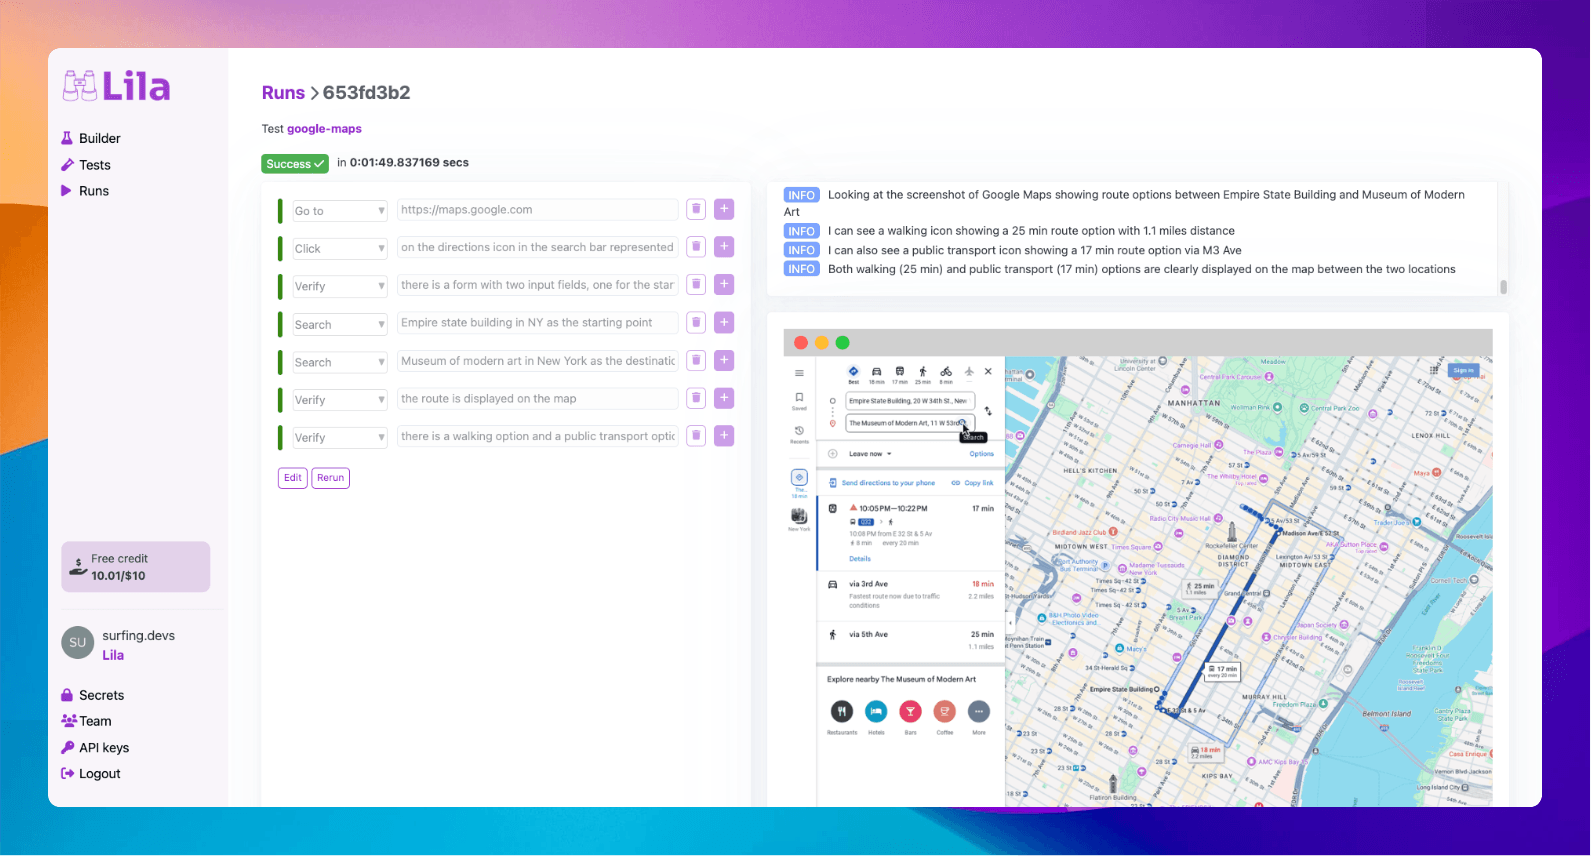Click the Runs breadcrumb link
Image resolution: width=1591 pixels, height=856 pixels.
click(x=283, y=93)
